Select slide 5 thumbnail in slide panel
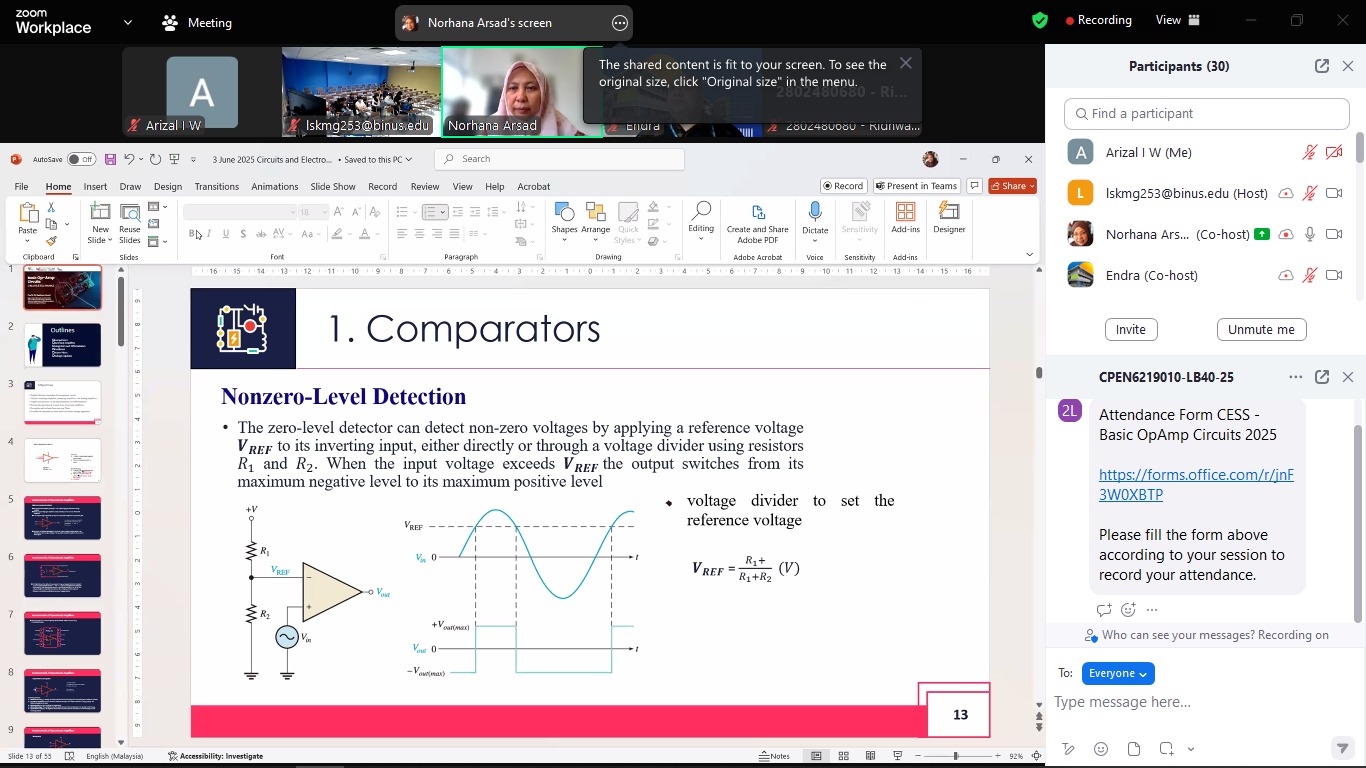Screen dimensions: 1366x768 63,518
